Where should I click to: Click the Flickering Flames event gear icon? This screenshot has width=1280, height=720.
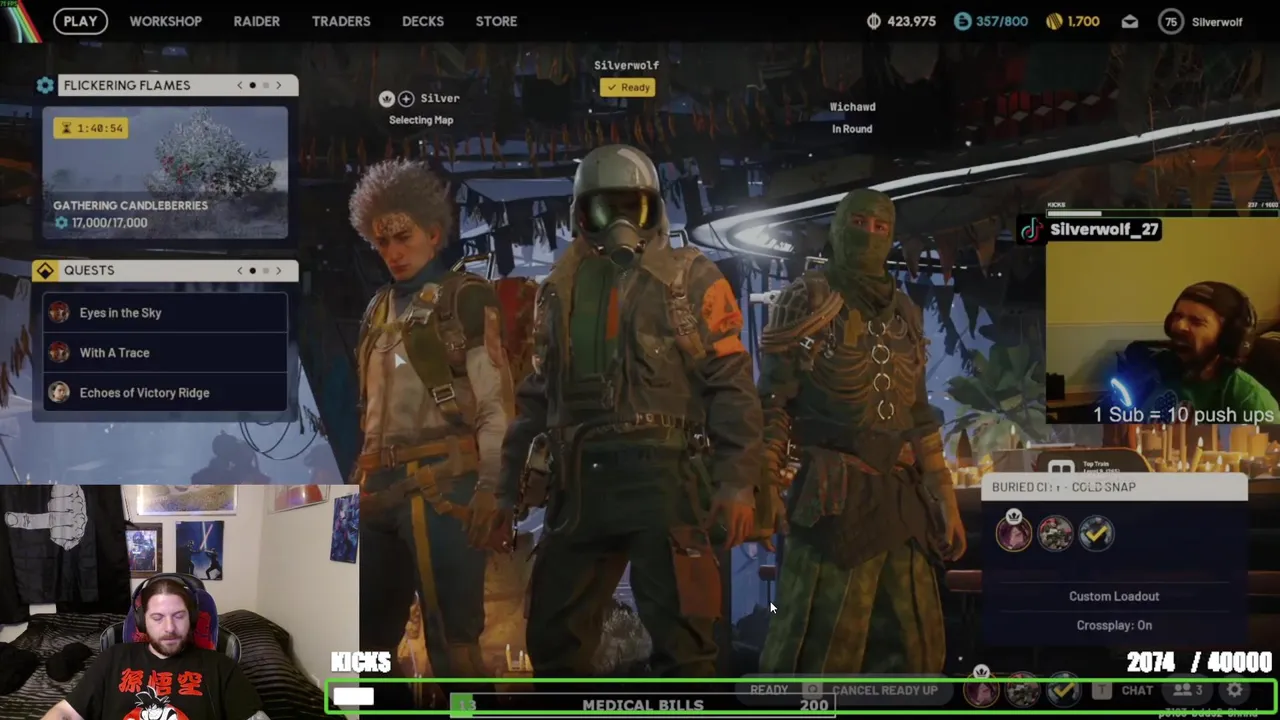(45, 85)
